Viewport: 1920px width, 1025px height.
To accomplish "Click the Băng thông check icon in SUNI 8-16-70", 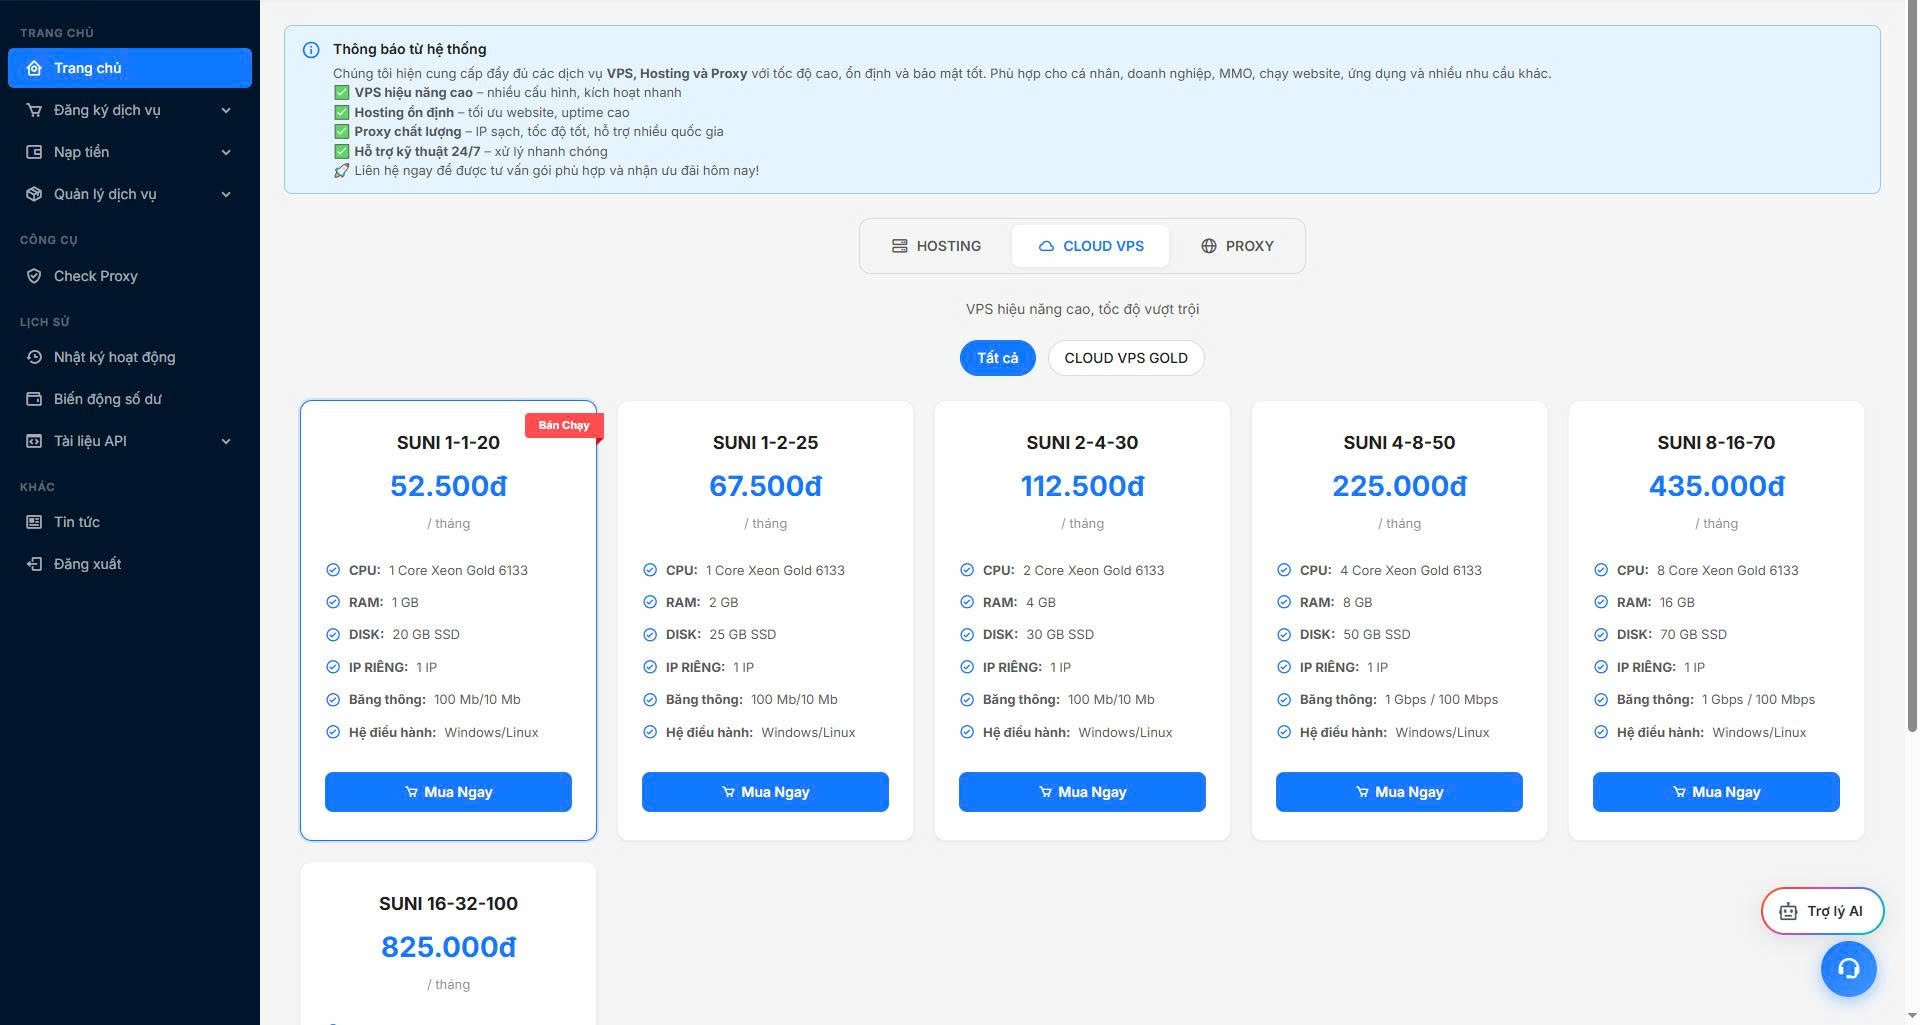I will (x=1601, y=700).
